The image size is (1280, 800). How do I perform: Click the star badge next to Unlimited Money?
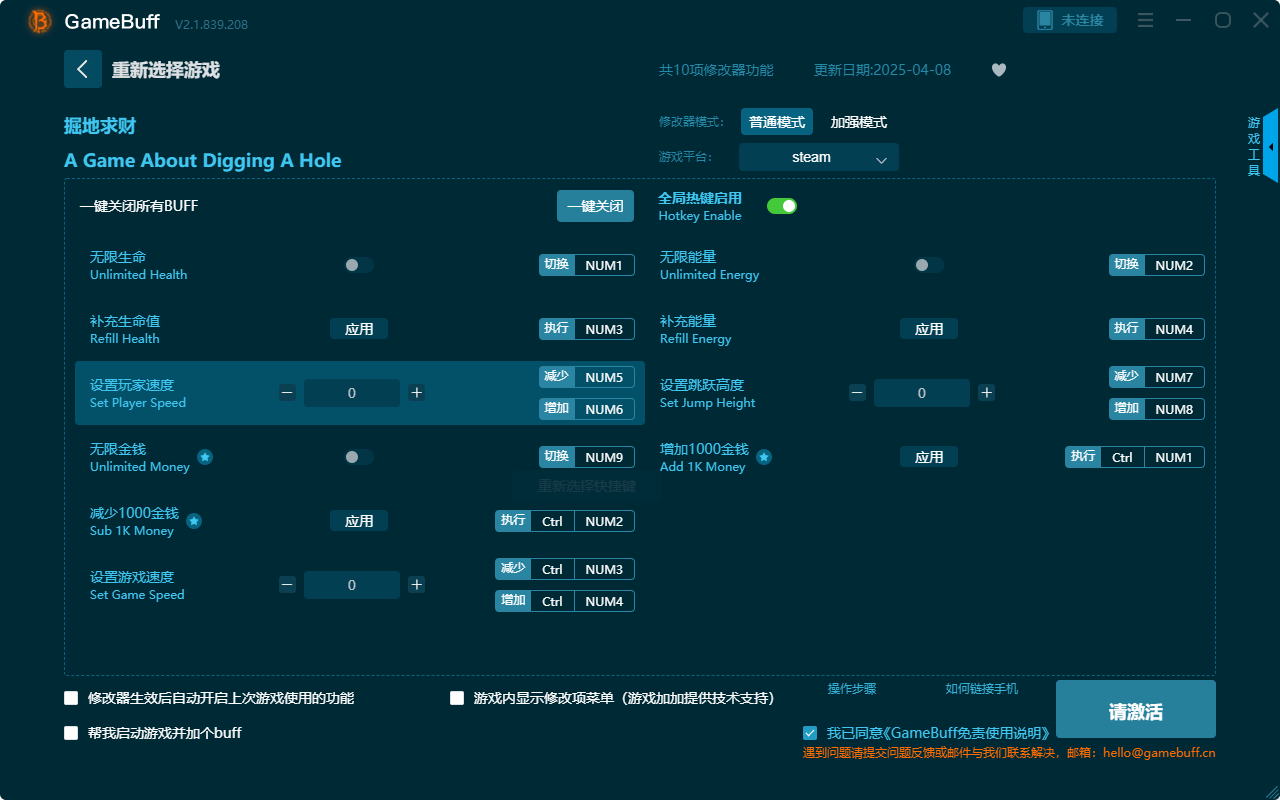click(205, 457)
